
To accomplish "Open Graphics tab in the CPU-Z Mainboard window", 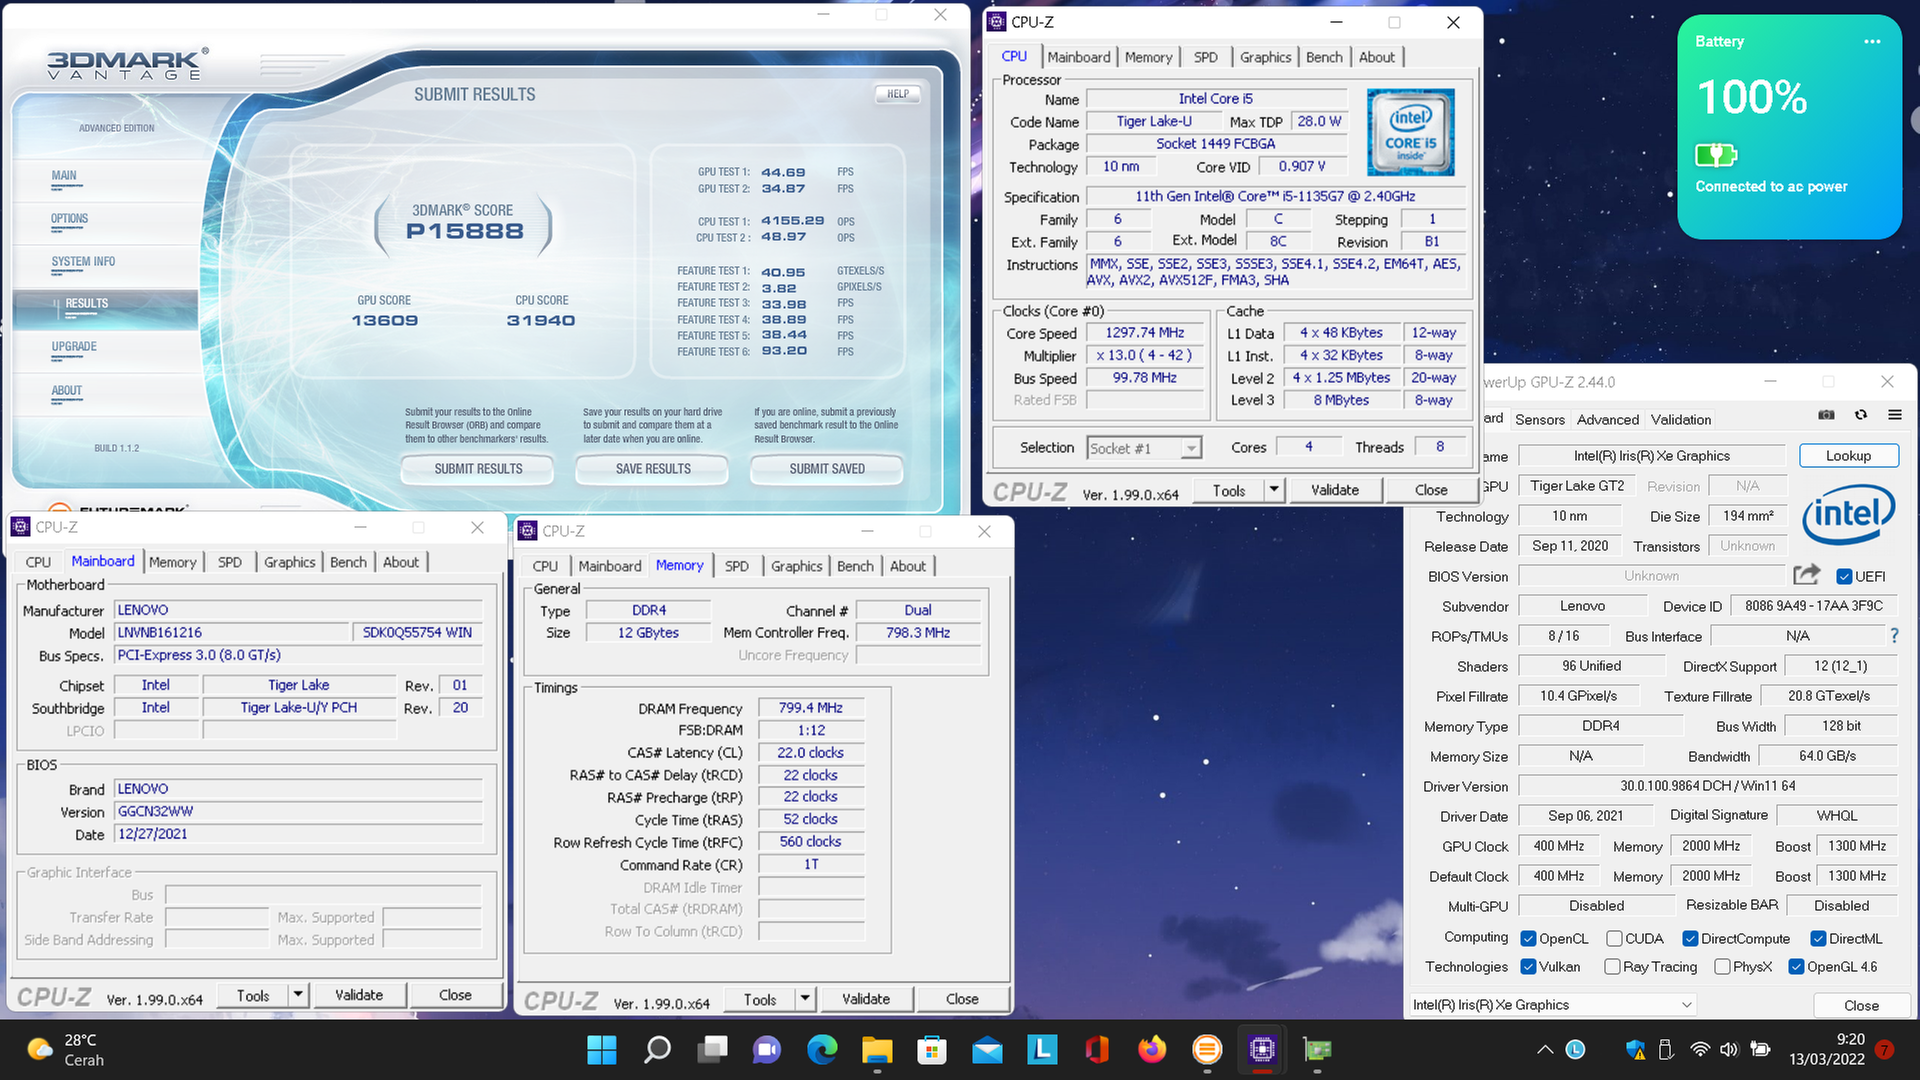I will point(290,562).
